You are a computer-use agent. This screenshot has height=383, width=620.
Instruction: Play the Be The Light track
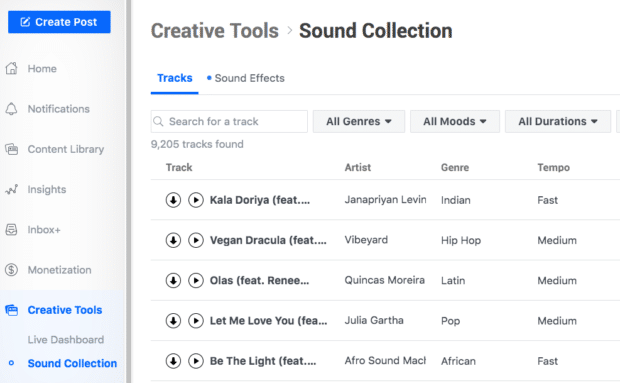(196, 361)
